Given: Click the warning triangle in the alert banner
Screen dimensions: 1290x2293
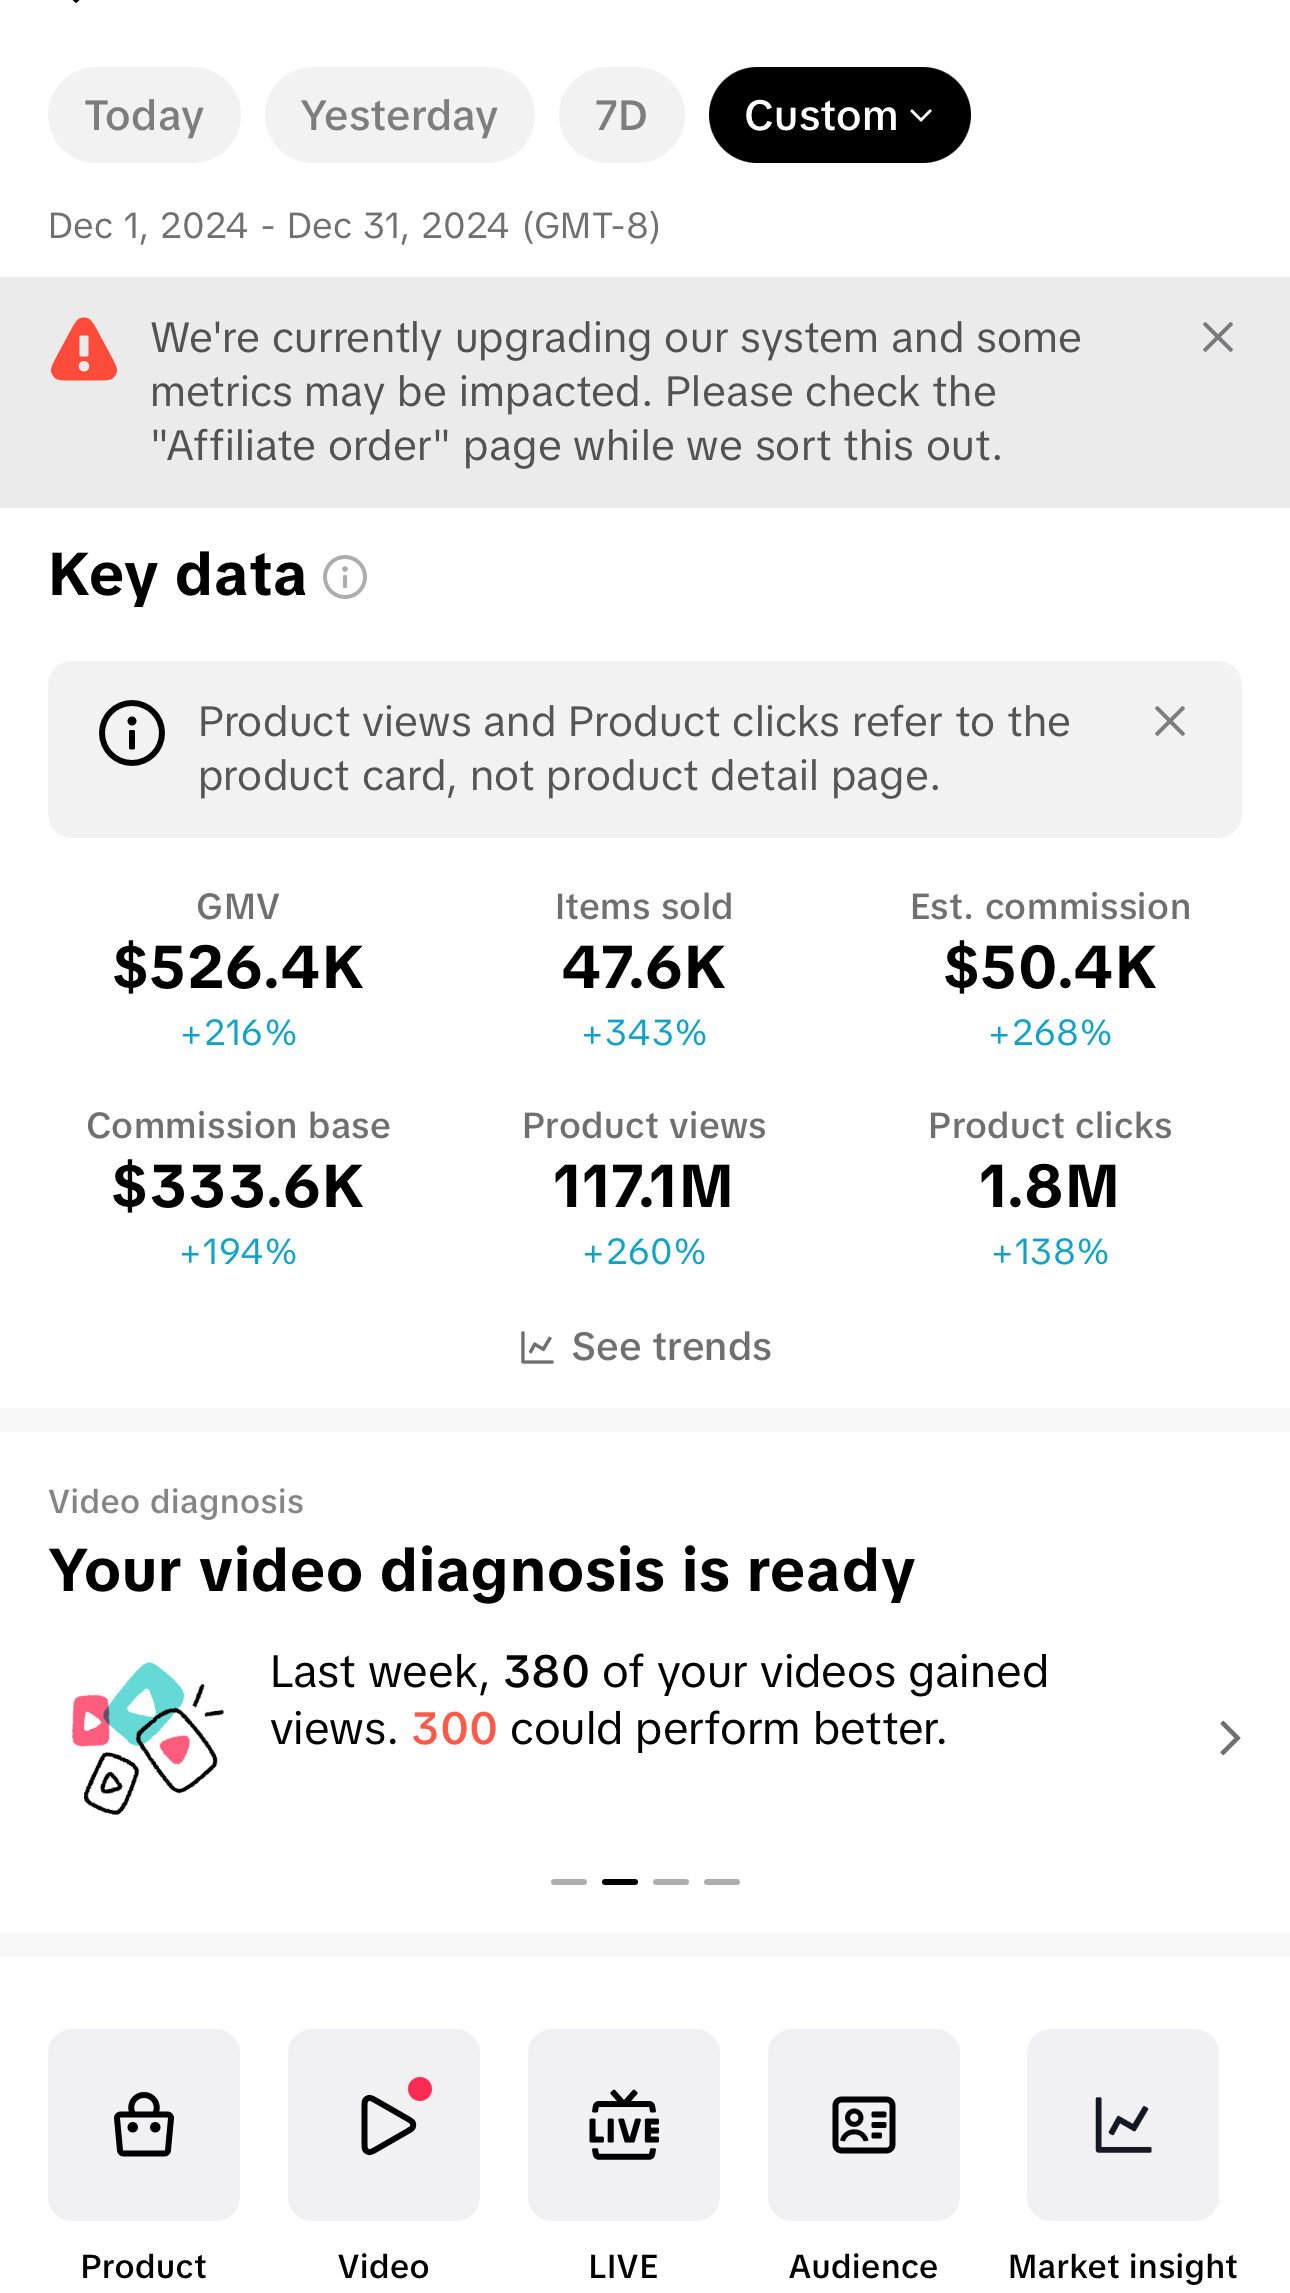Looking at the screenshot, I should click(x=86, y=347).
